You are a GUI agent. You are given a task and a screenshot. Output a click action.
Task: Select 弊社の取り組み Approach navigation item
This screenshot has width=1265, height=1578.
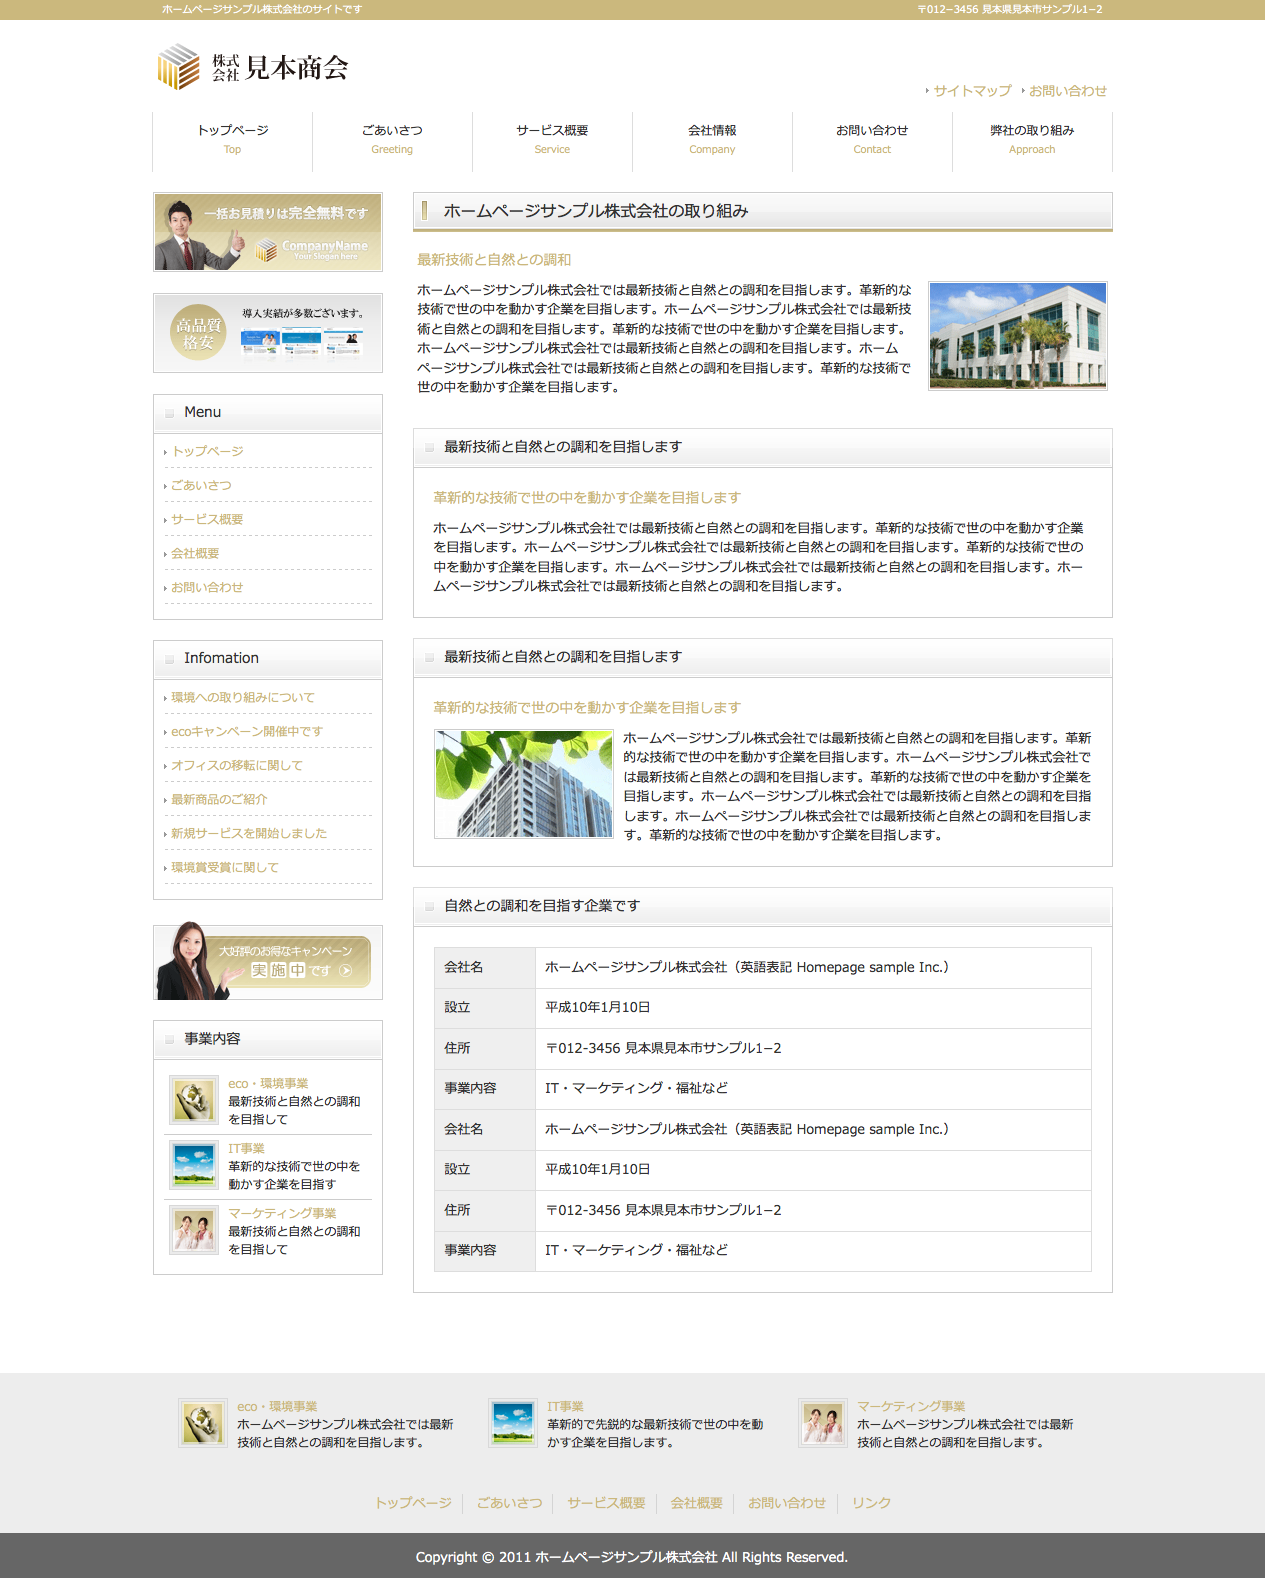coord(1032,139)
